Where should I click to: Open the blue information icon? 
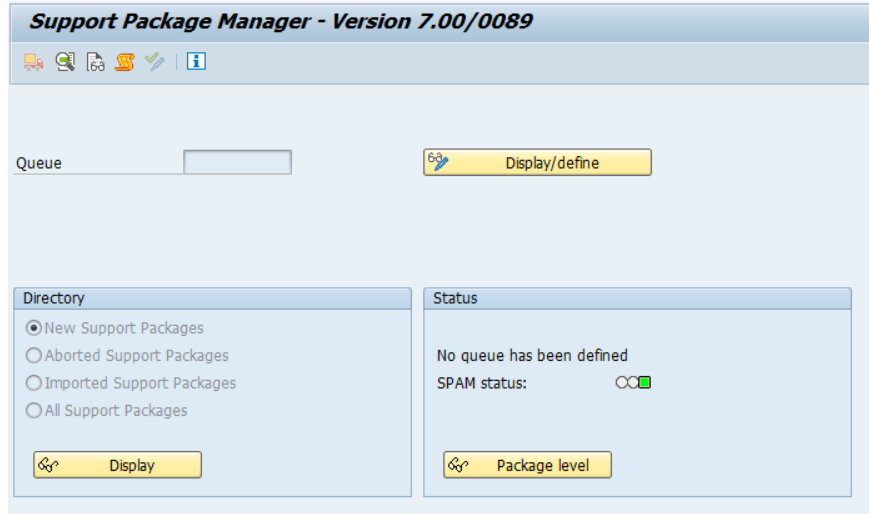[x=196, y=61]
